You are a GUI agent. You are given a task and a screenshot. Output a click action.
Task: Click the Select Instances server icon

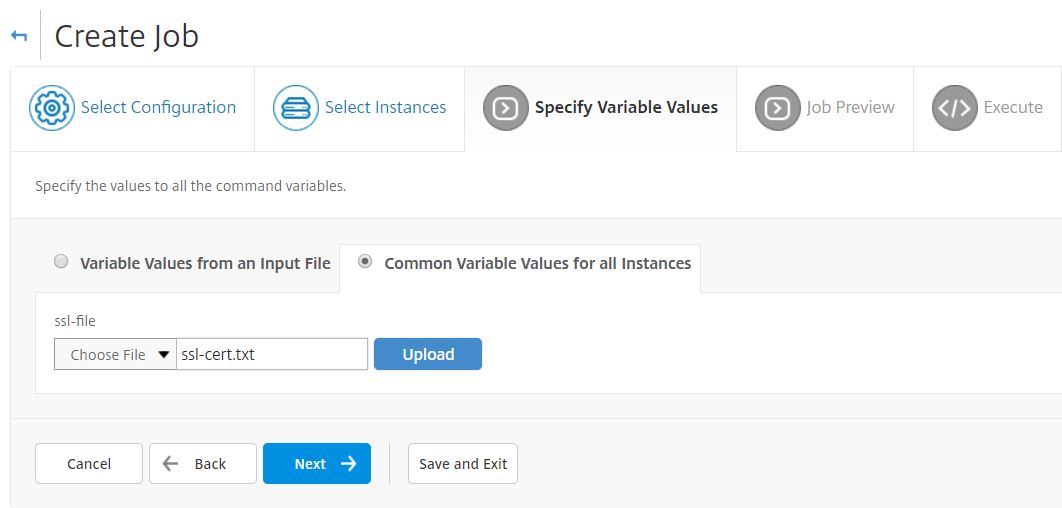(295, 108)
